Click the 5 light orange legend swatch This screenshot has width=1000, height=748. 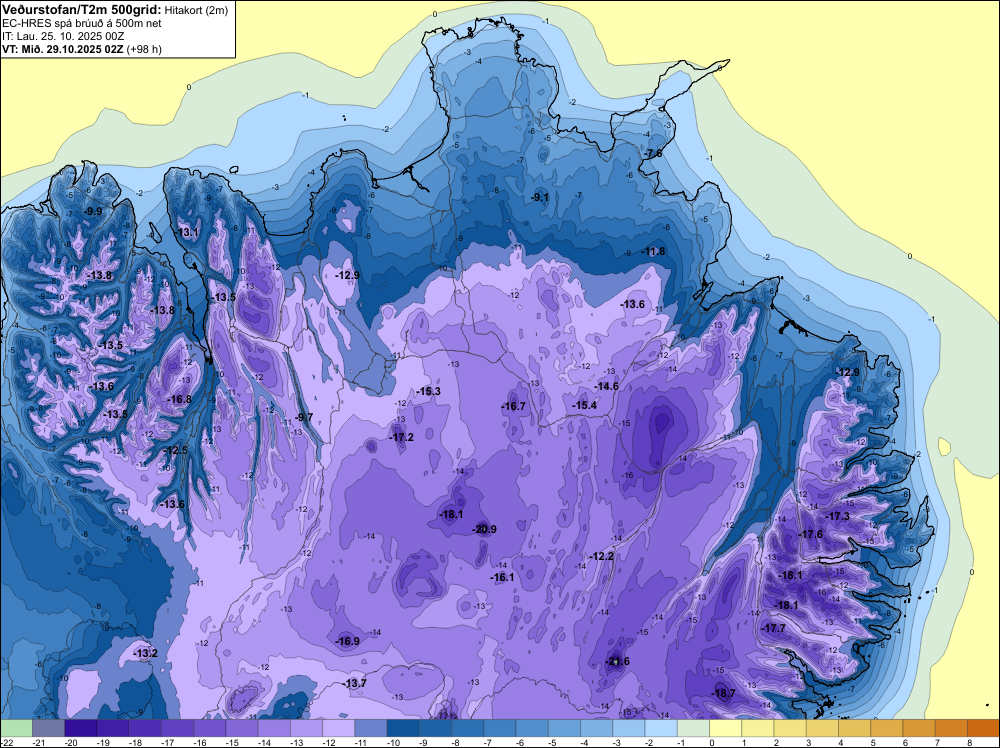(887, 728)
